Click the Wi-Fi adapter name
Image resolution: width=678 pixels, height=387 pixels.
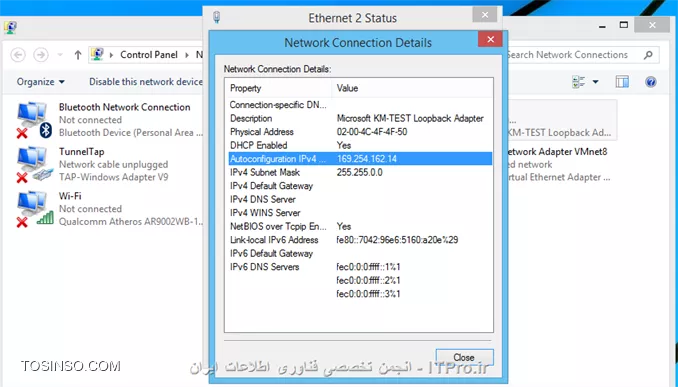pyautogui.click(x=70, y=196)
